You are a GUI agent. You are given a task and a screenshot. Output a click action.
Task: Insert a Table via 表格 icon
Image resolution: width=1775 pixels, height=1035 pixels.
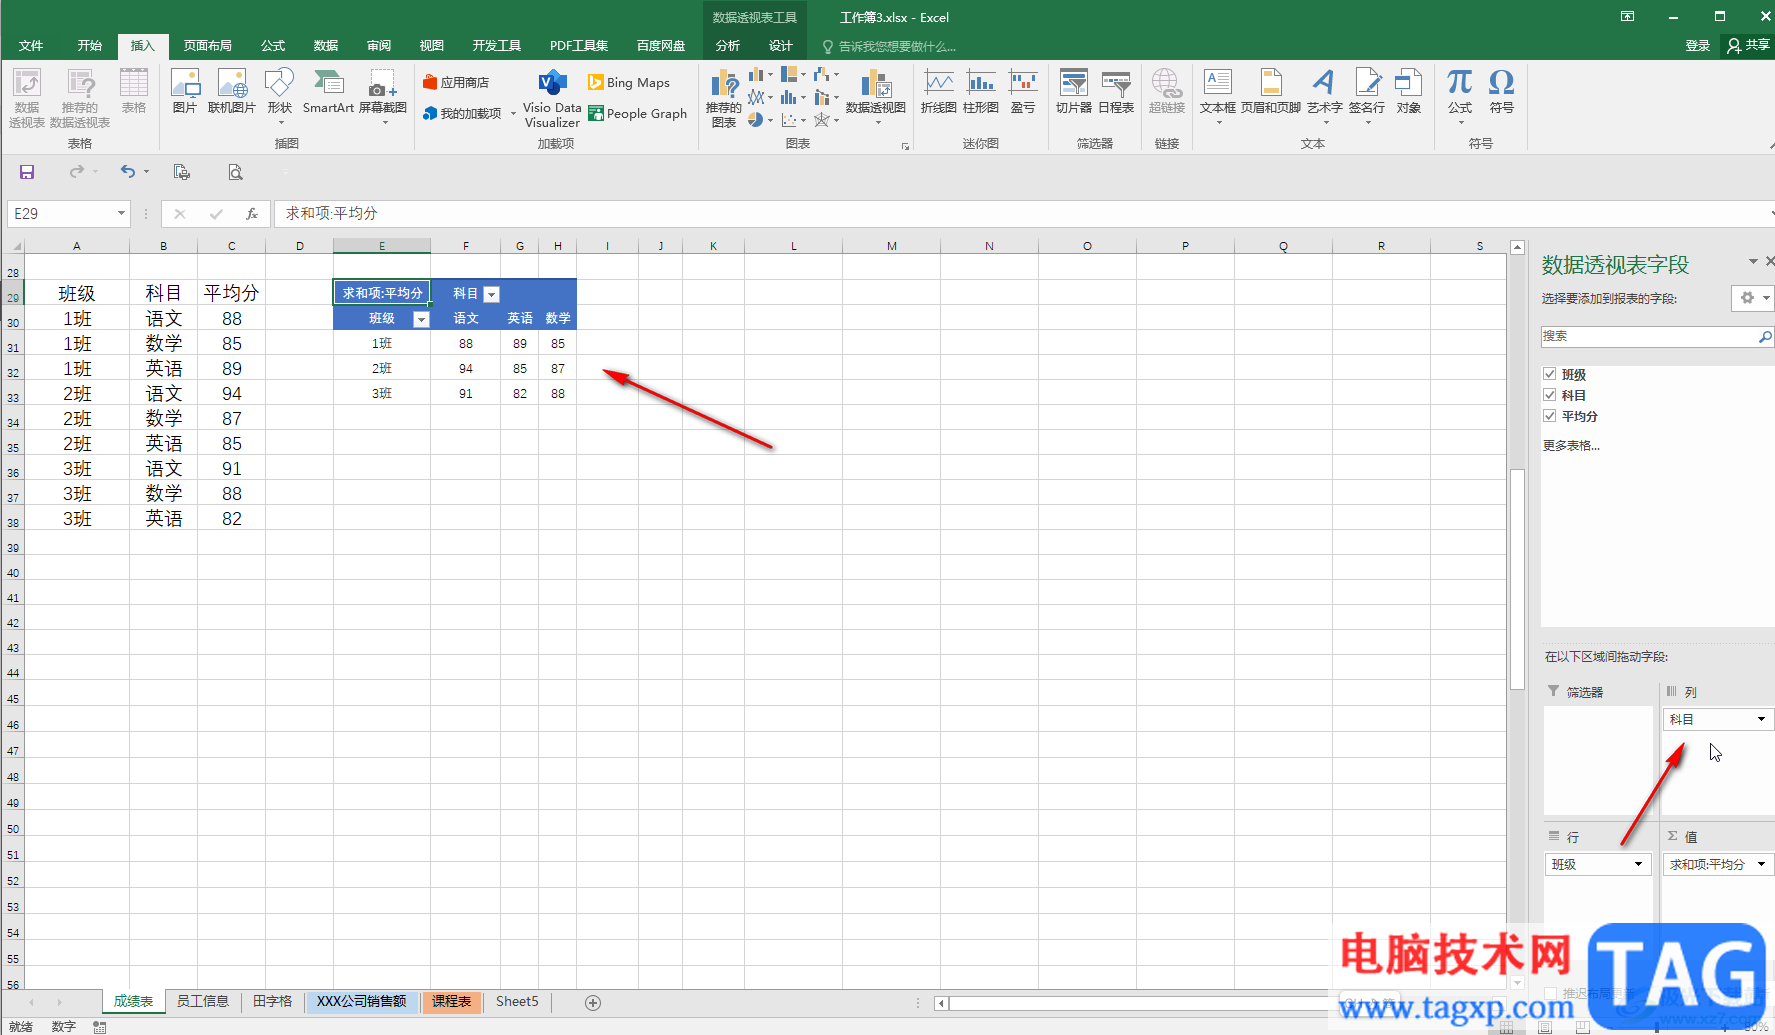[x=134, y=91]
